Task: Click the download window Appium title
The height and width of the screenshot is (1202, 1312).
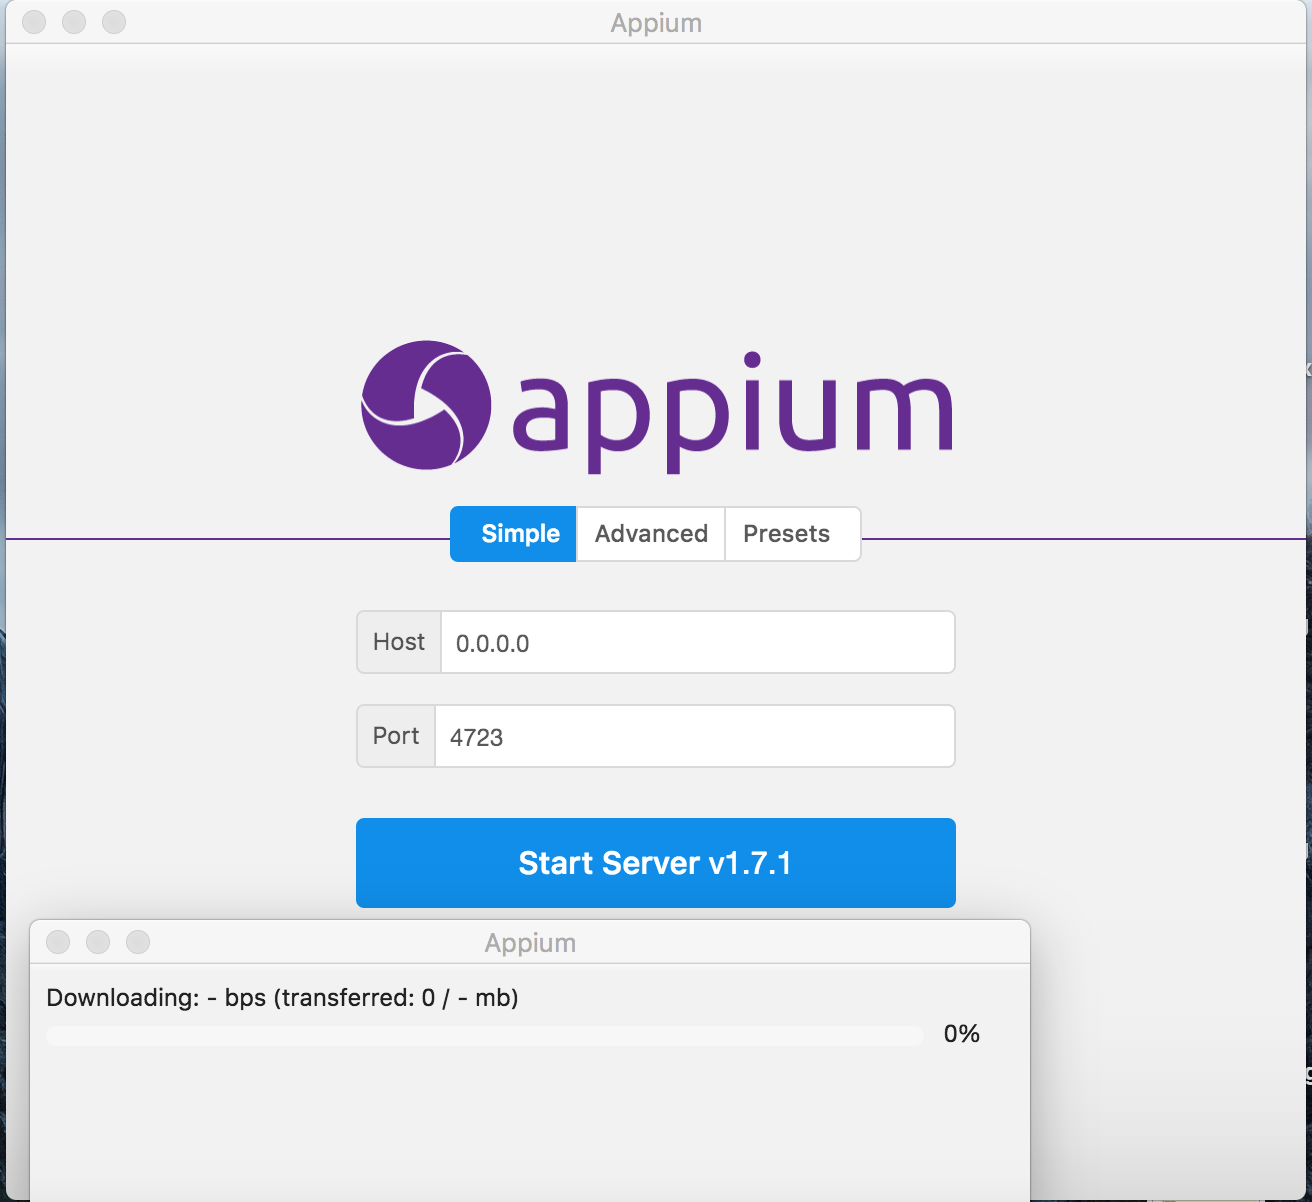Action: (x=530, y=943)
